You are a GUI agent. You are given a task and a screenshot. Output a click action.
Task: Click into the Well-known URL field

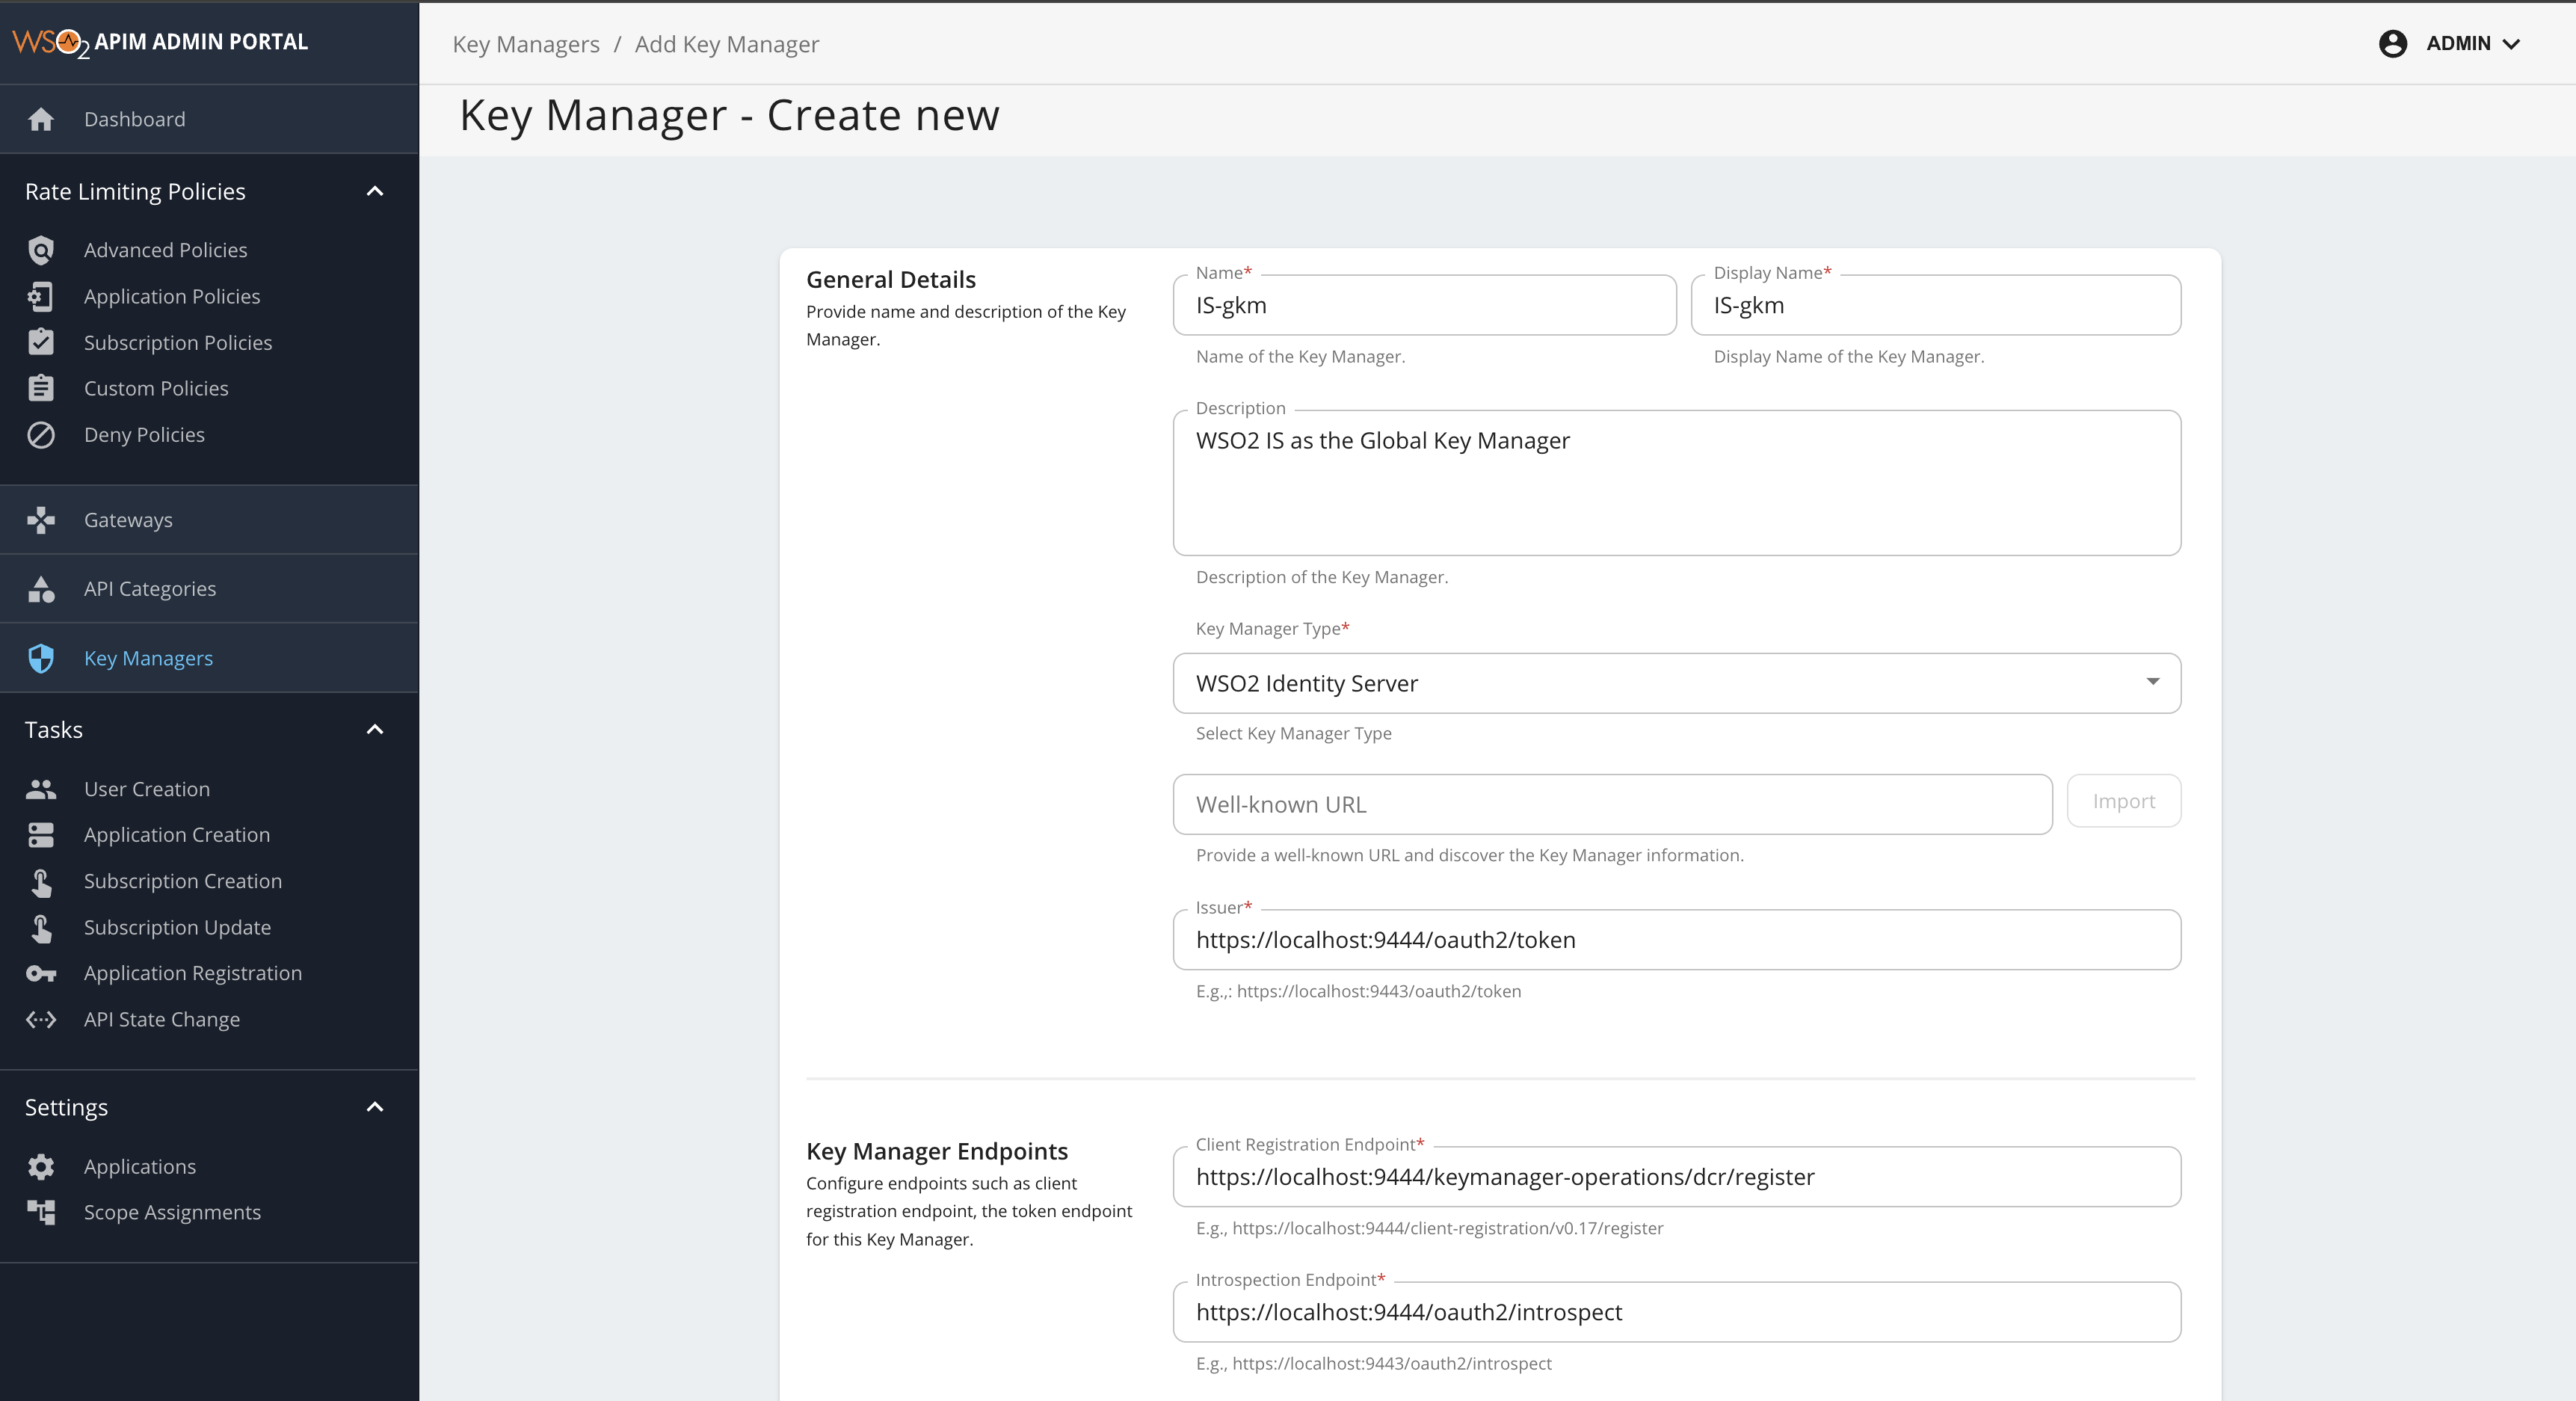tap(1612, 804)
